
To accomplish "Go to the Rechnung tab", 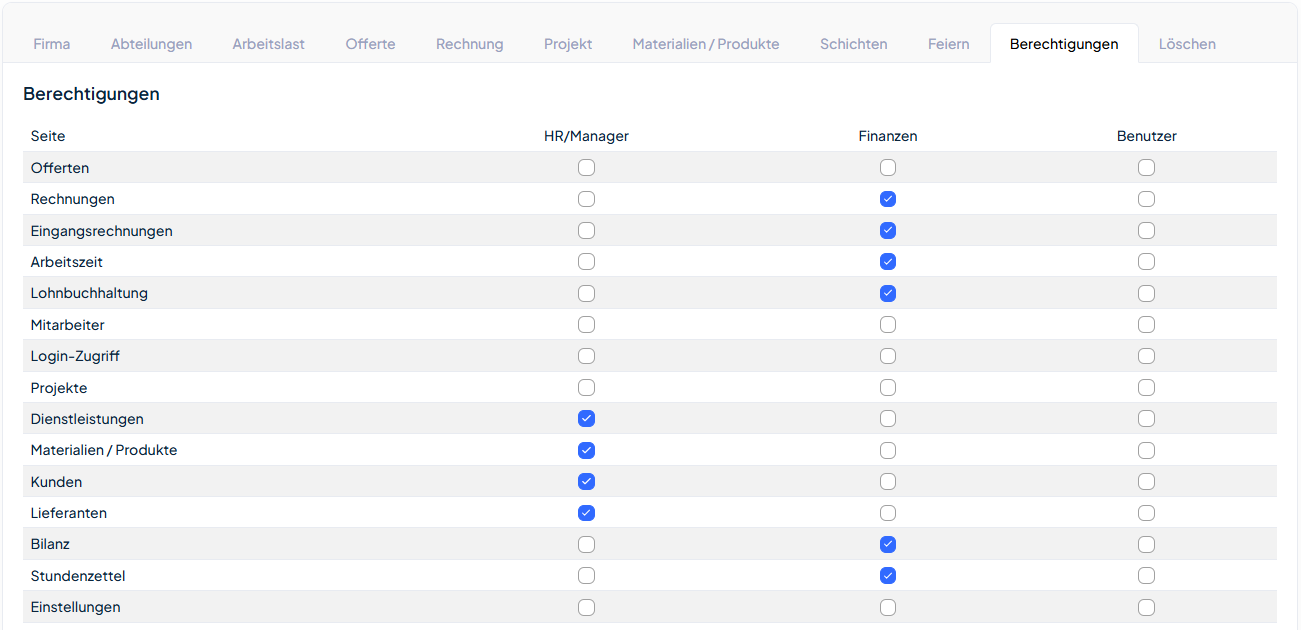I will tap(469, 44).
